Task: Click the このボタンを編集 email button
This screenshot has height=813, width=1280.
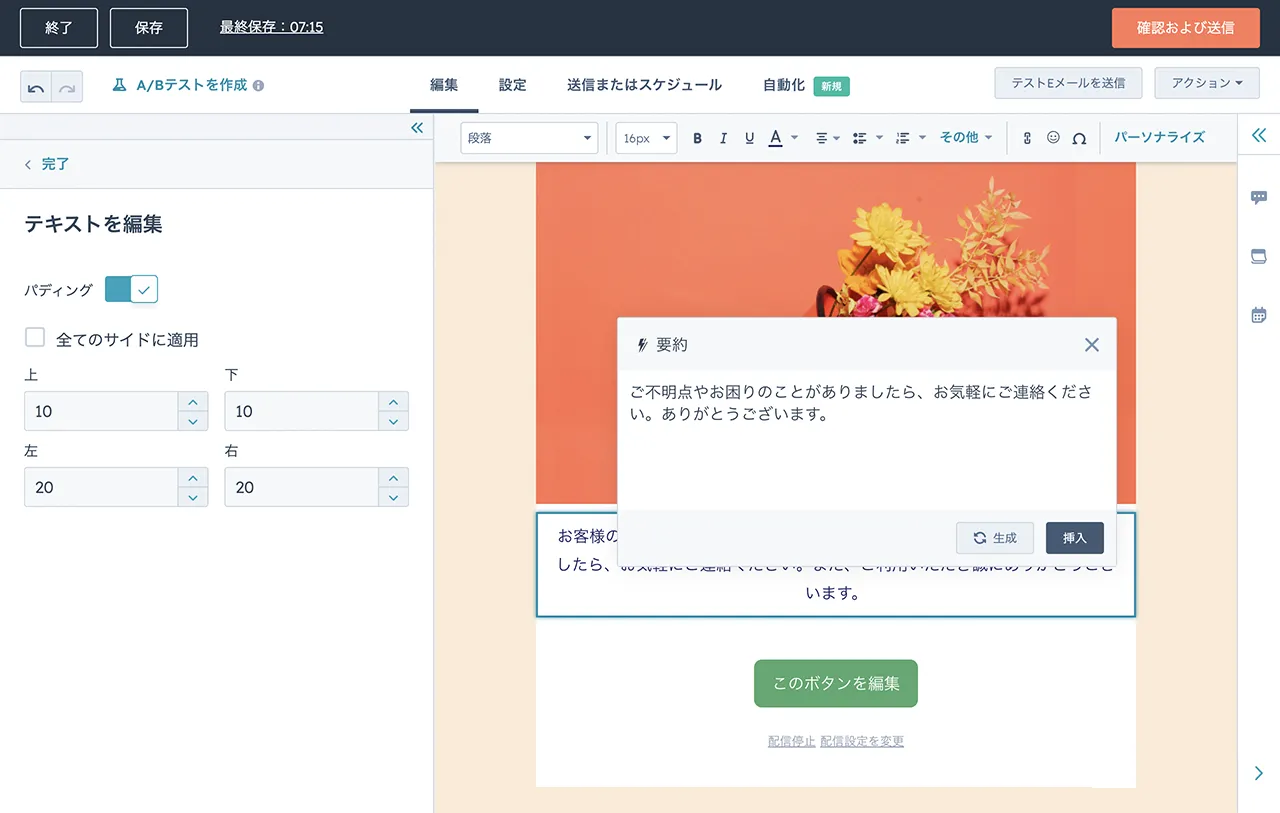Action: point(836,684)
